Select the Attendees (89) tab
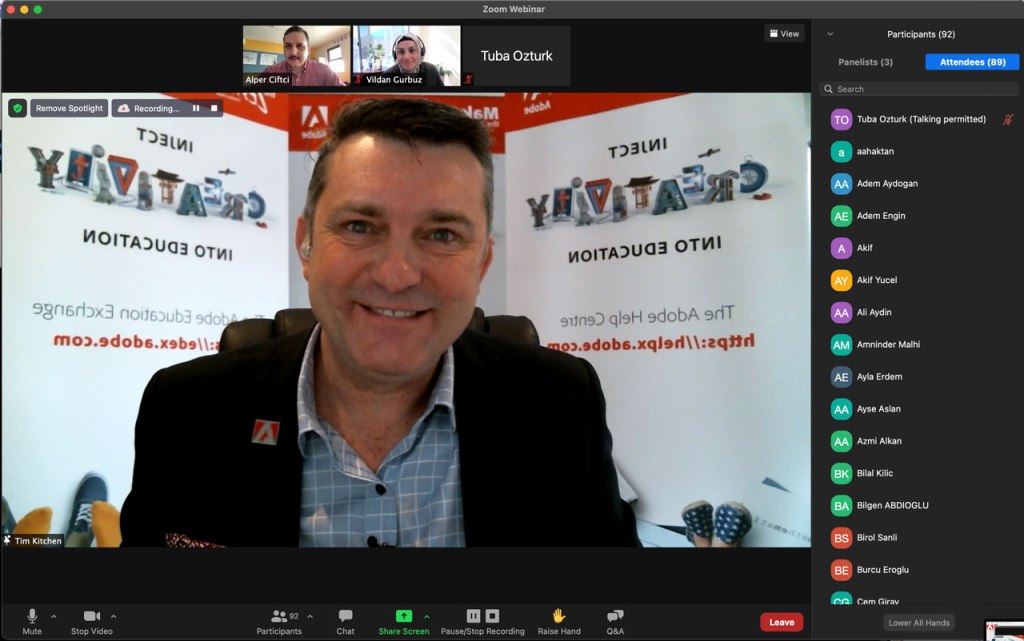The image size is (1024, 641). (x=972, y=62)
